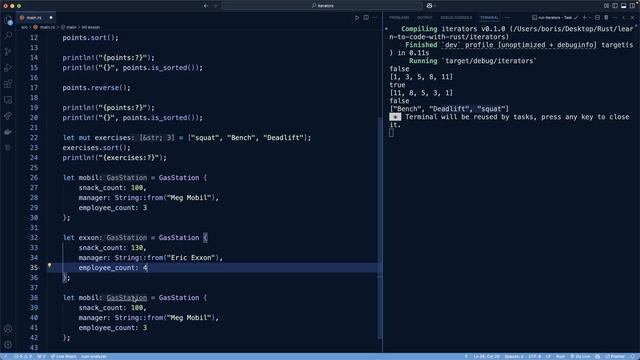Click the GasStation type hint on line 38
The height and width of the screenshot is (360, 640).
[x=127, y=298]
